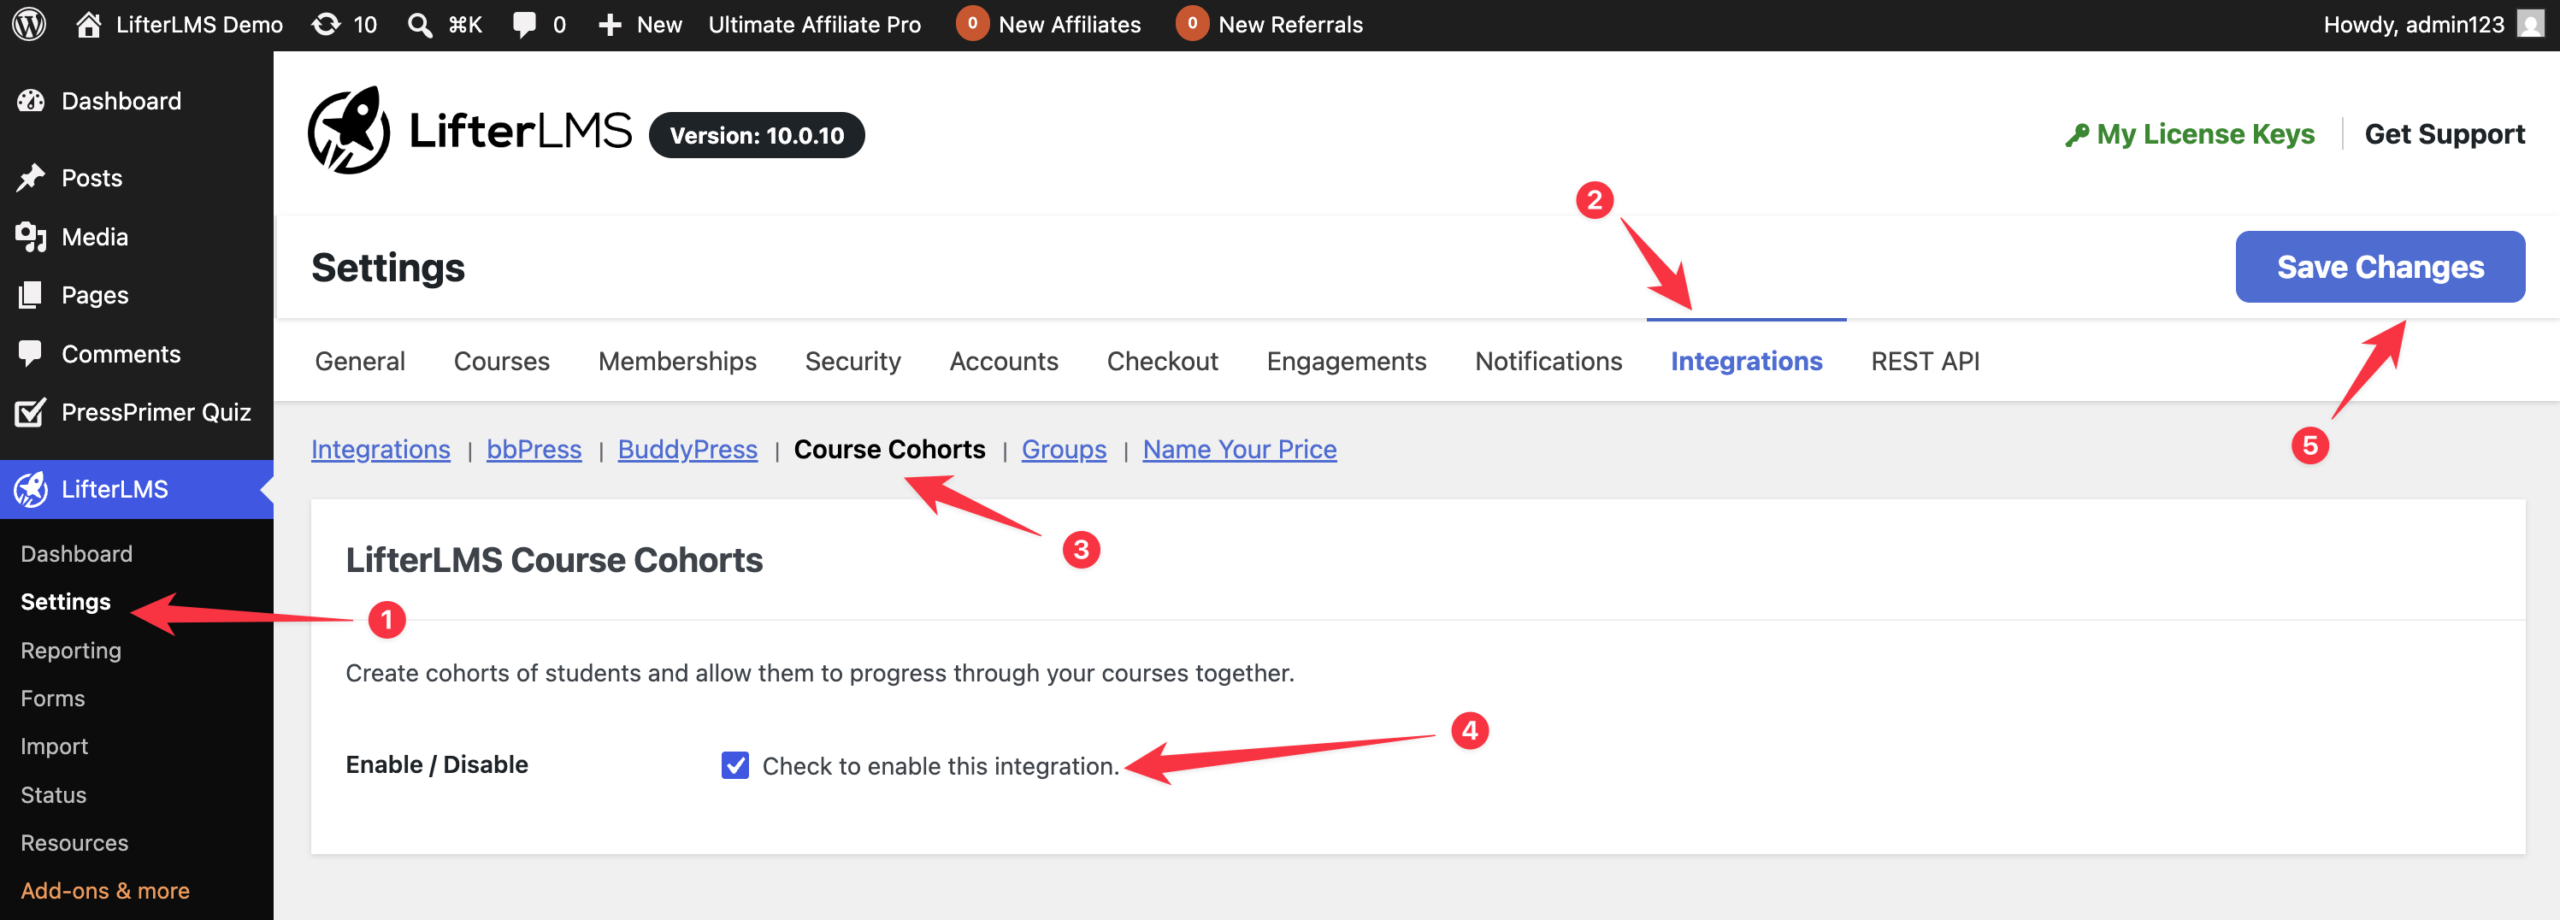Open the Memberships tab
Viewport: 2560px width, 920px height.
(678, 361)
